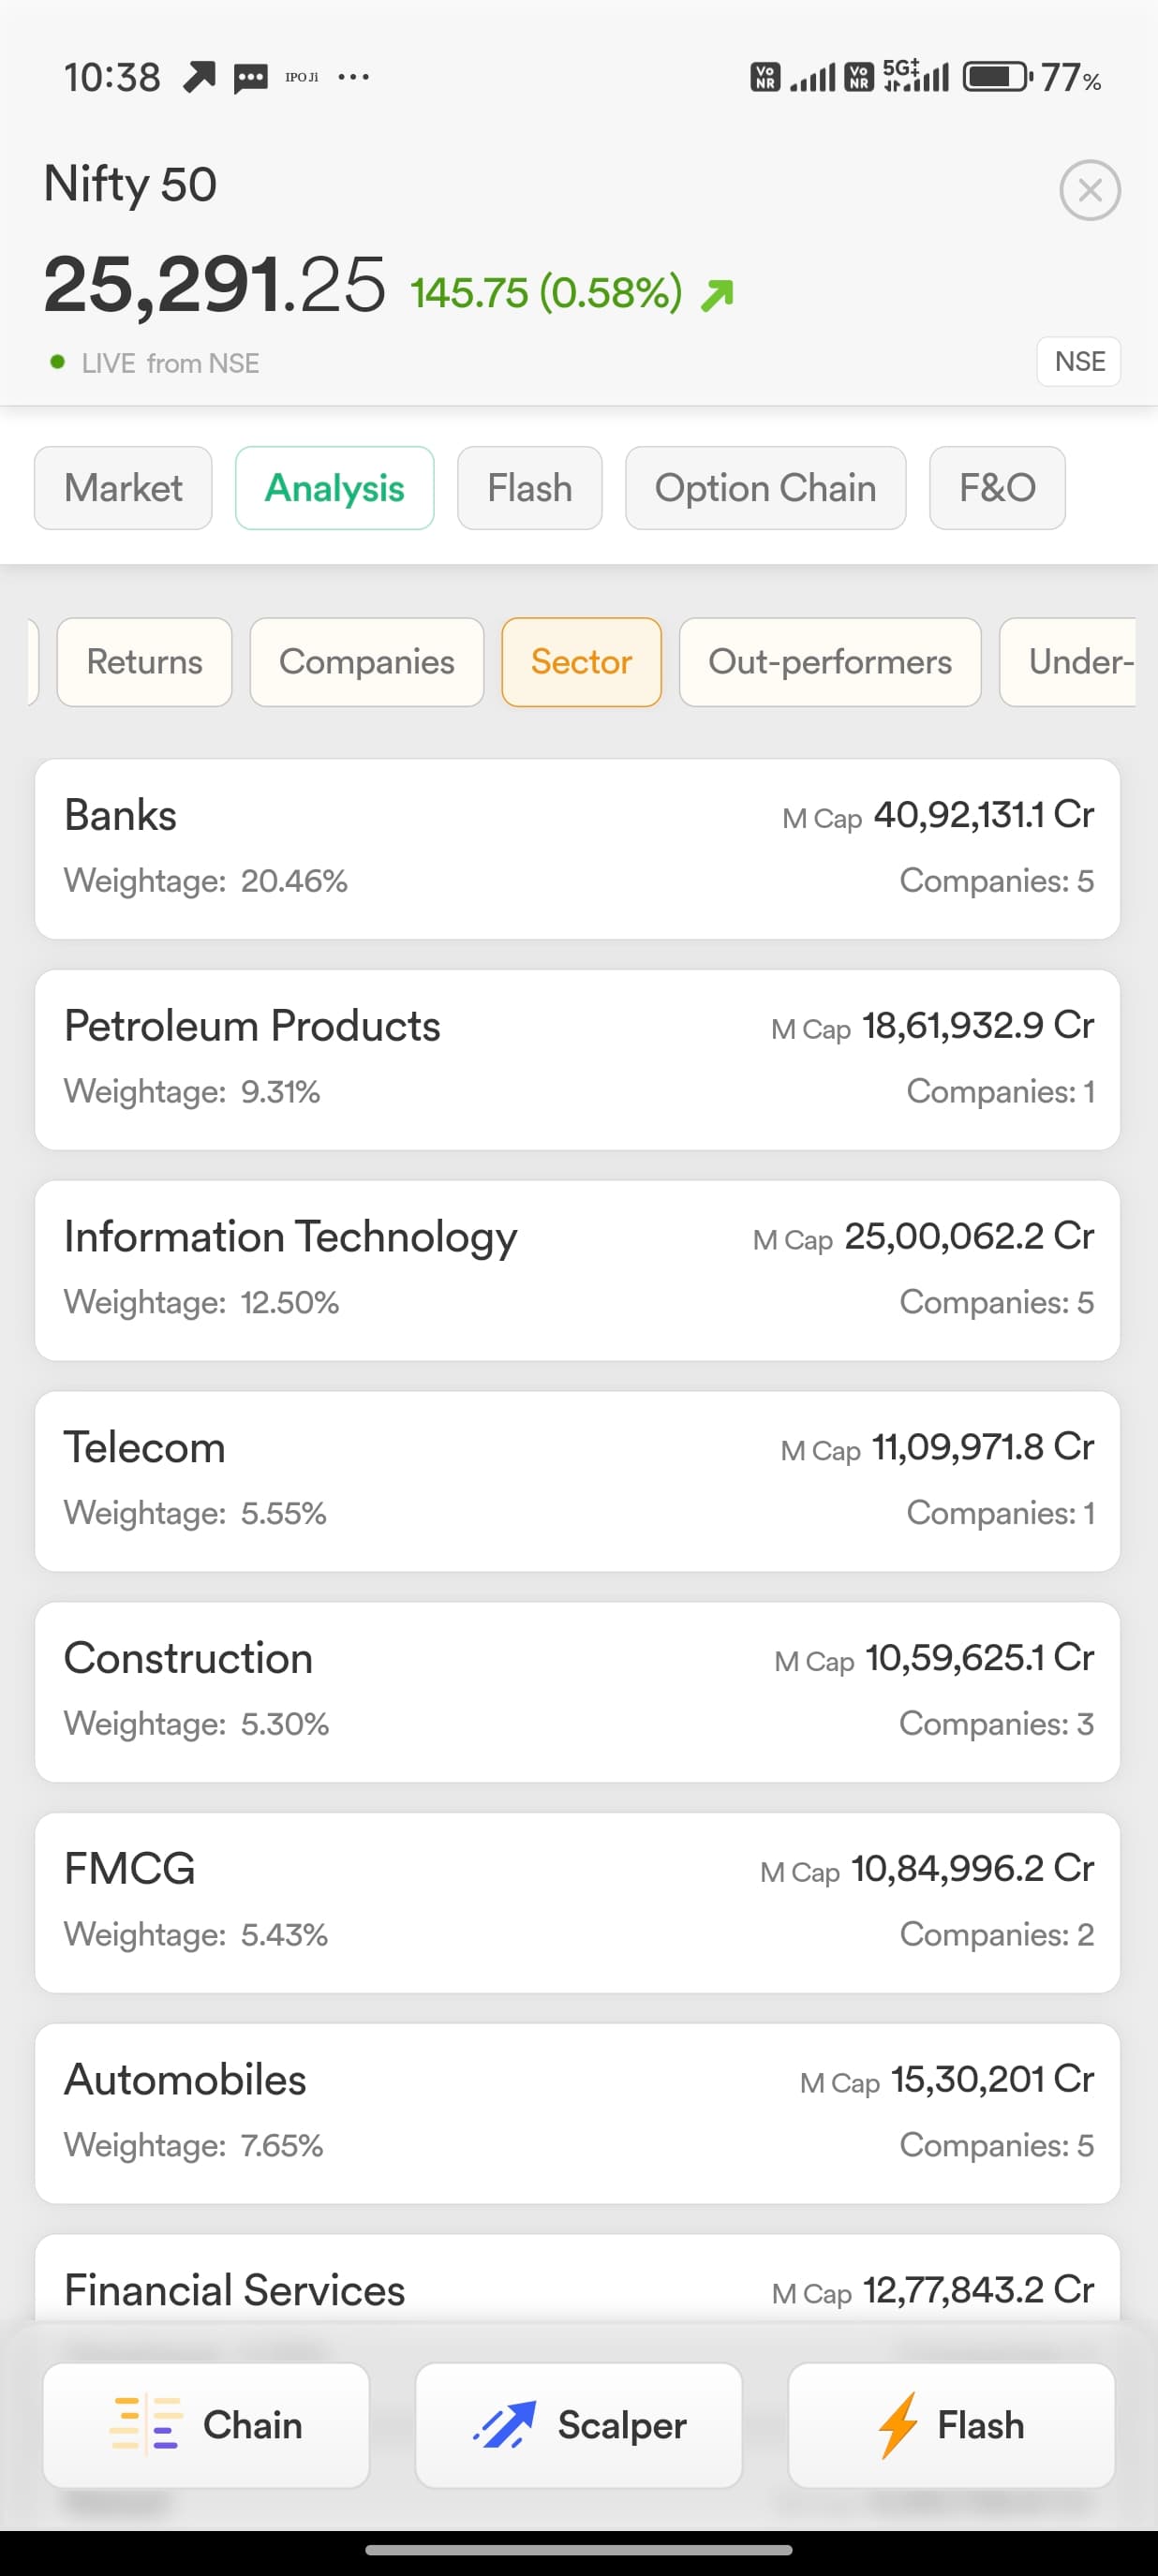Select the NSE exchange badge
1158x2576 pixels.
coord(1079,361)
